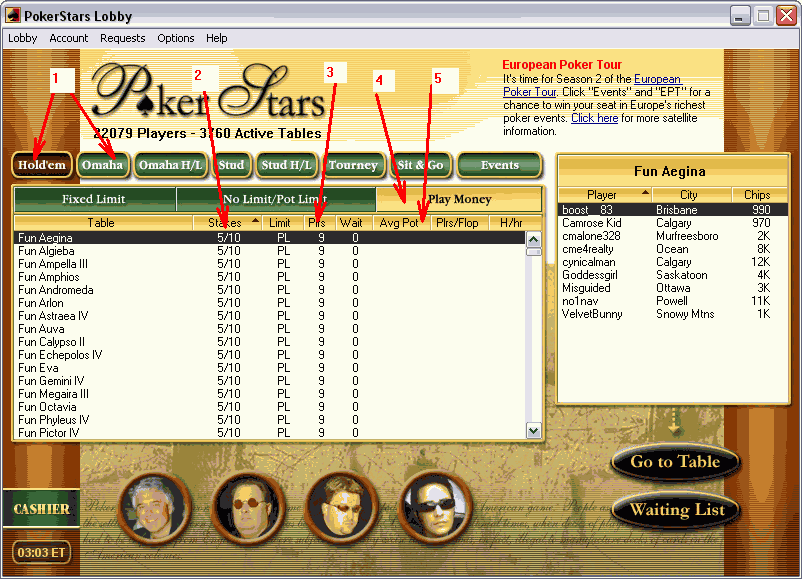Open the Help menu
The image size is (802, 579).
(x=217, y=38)
